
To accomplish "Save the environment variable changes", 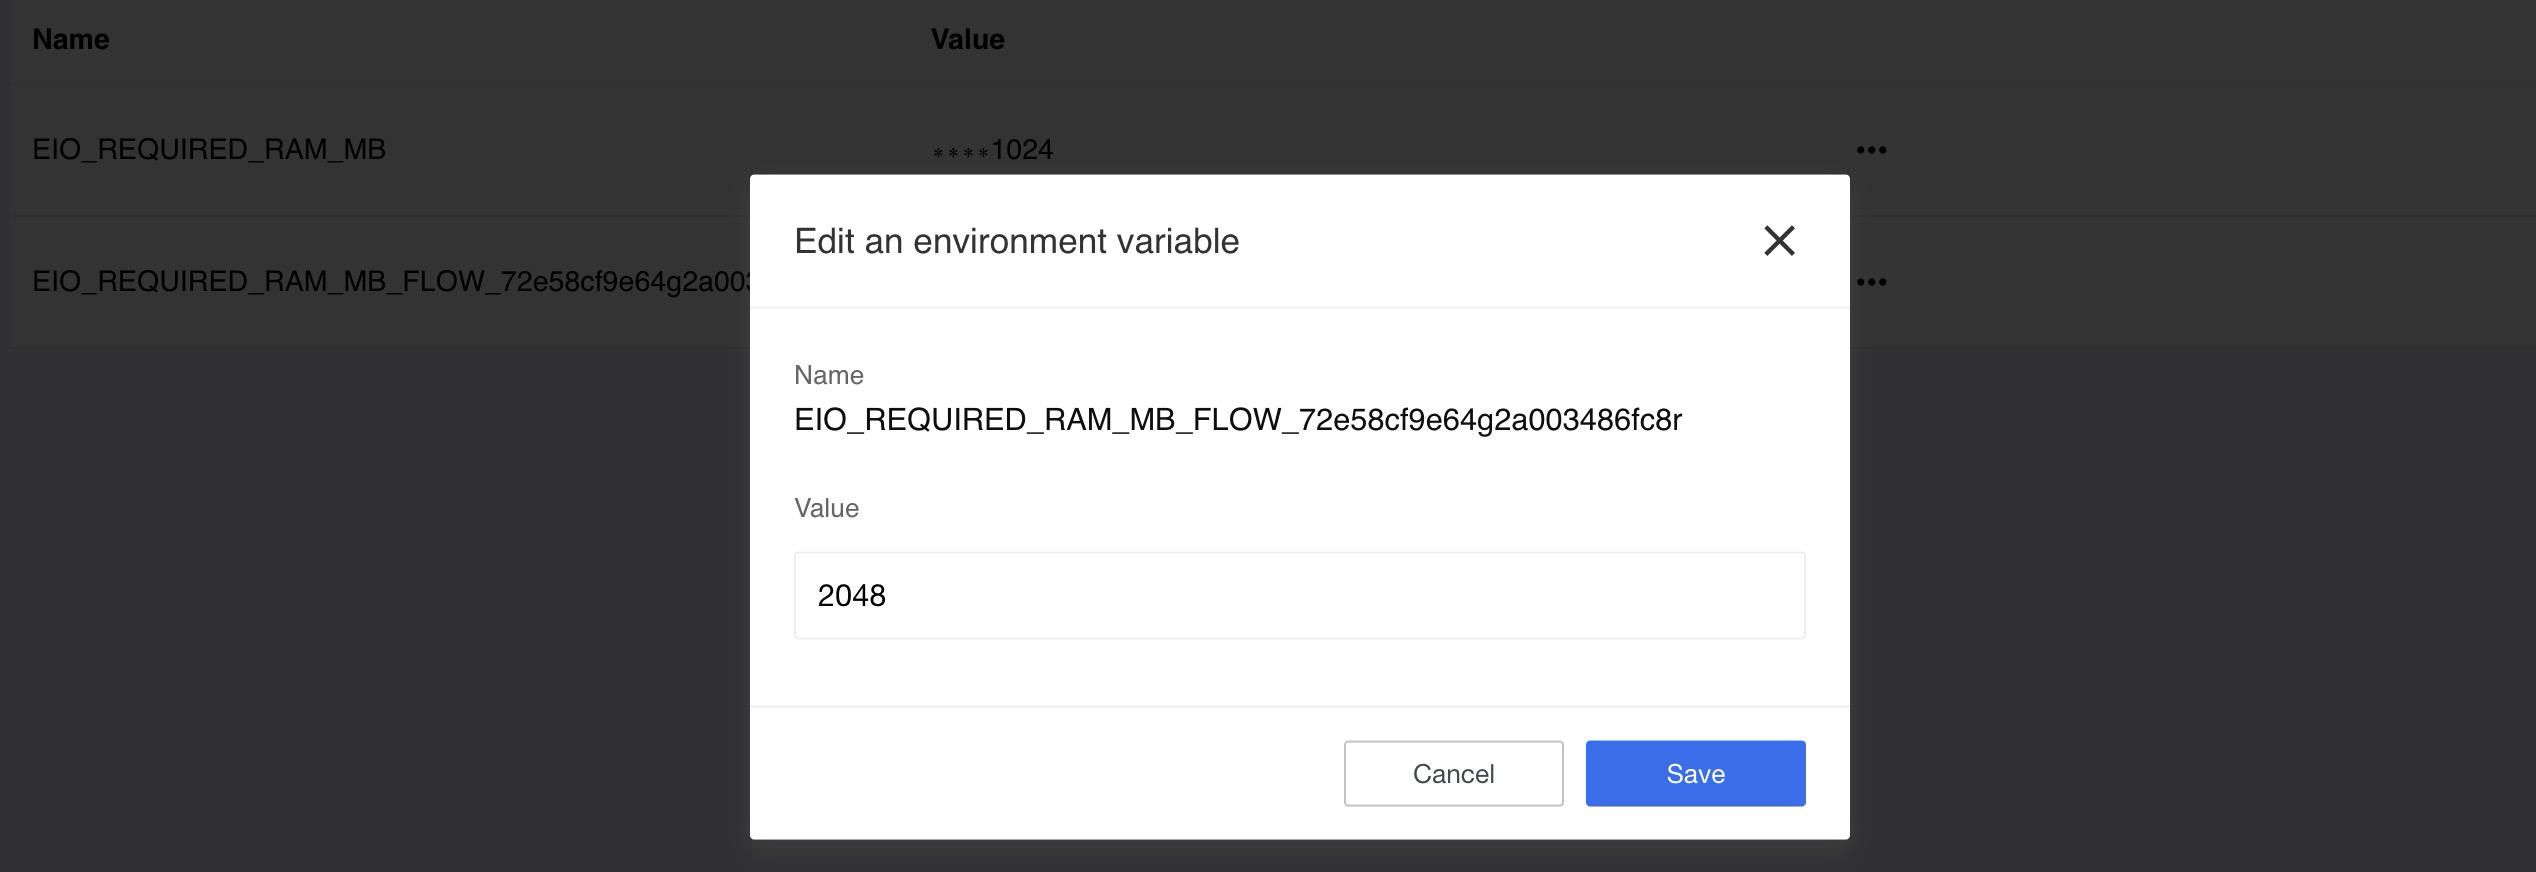I will 1695,773.
